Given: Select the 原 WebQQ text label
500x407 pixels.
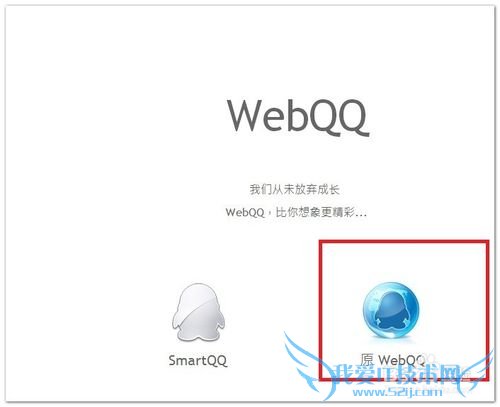Looking at the screenshot, I should (393, 360).
